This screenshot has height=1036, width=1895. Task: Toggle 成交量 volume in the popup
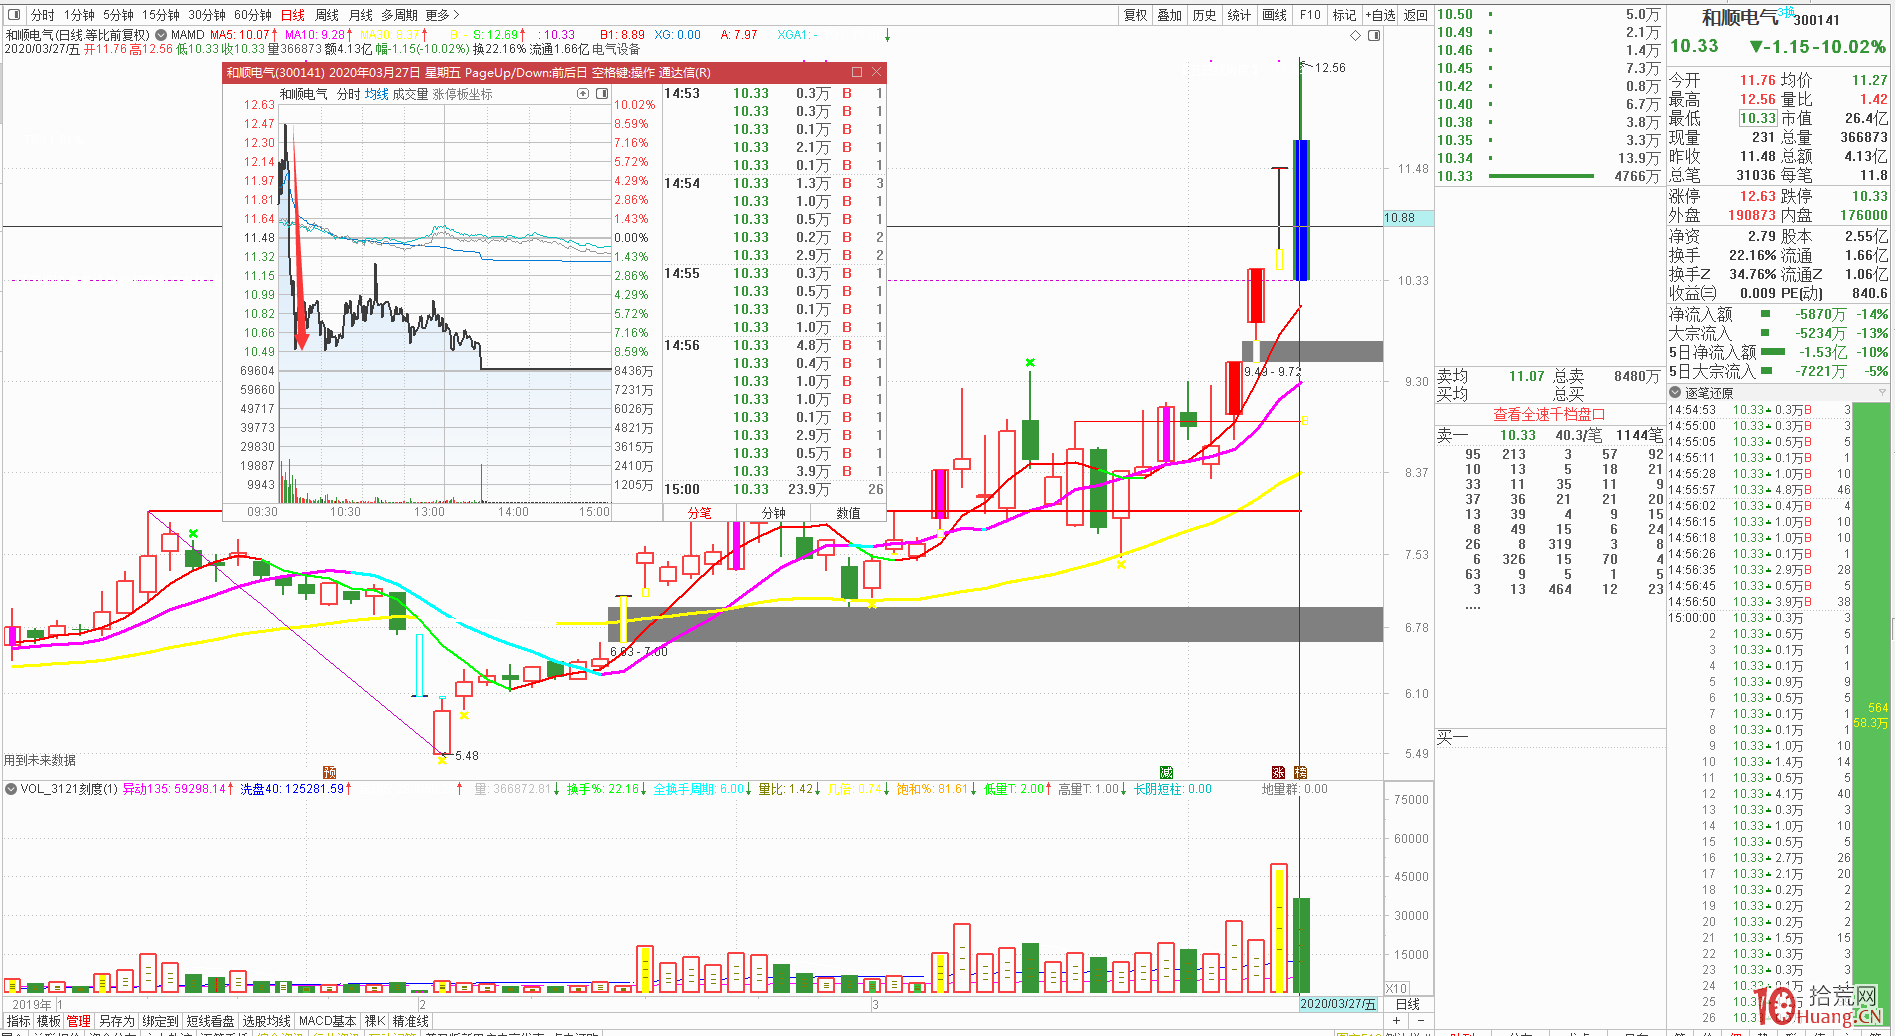tap(410, 94)
